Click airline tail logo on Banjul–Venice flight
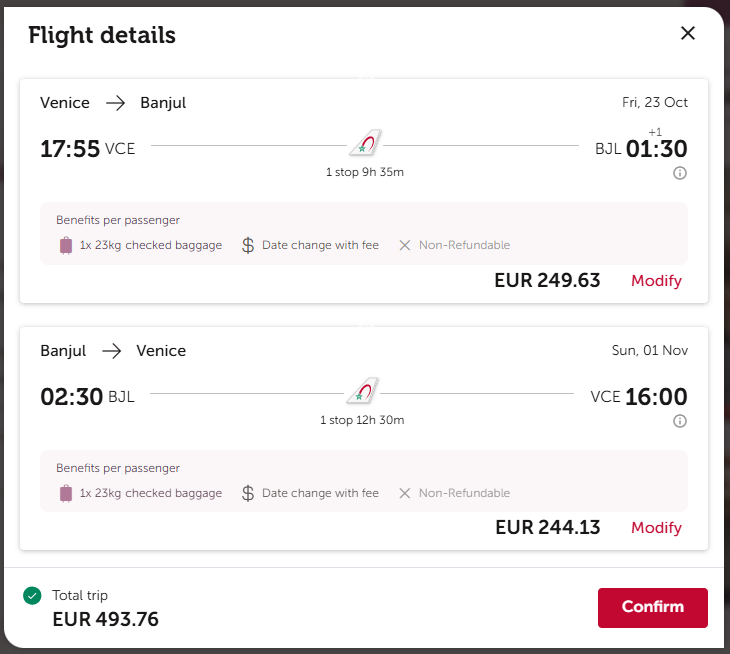730x654 pixels. (363, 390)
